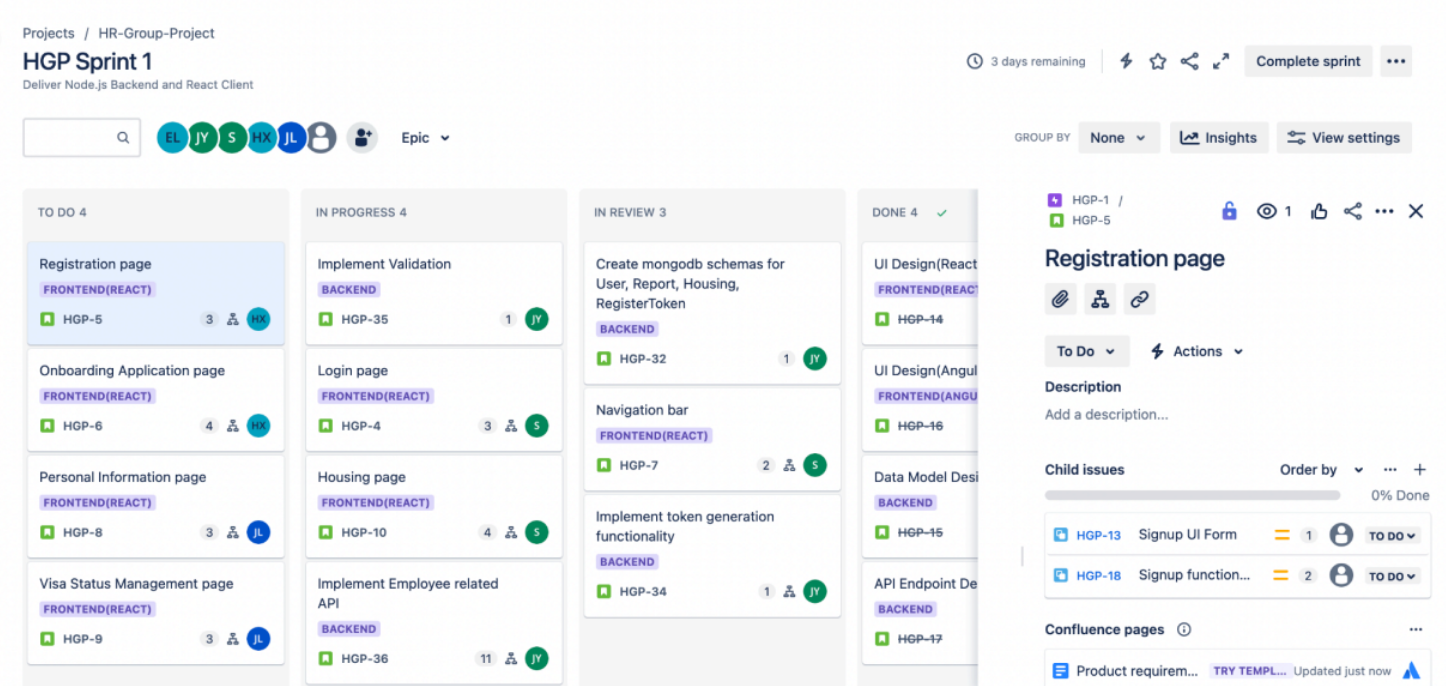Click the thumbs up vote icon
This screenshot has width=1446, height=686.
pos(1319,211)
